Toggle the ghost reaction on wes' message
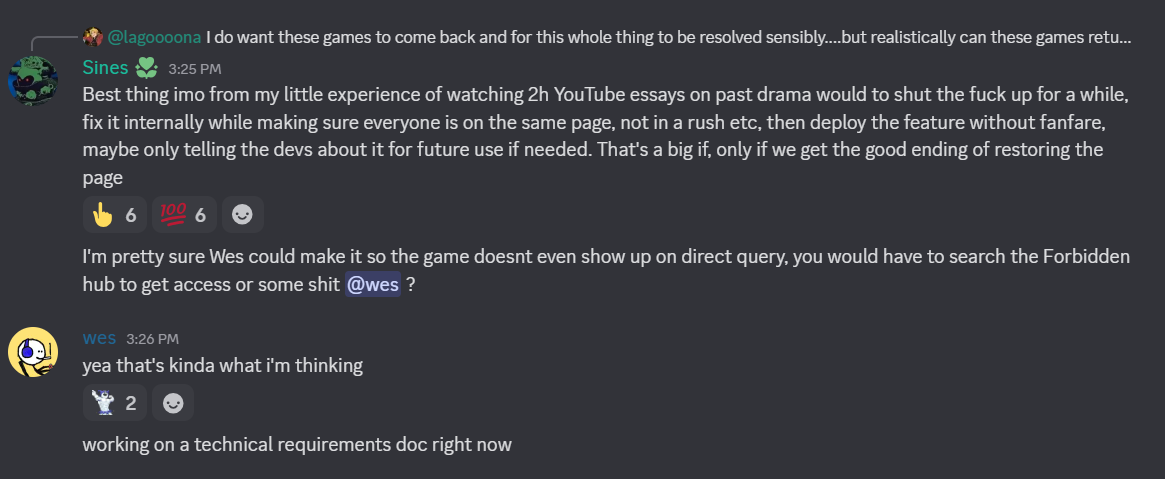Screen dimensions: 1165x479 (x=114, y=403)
